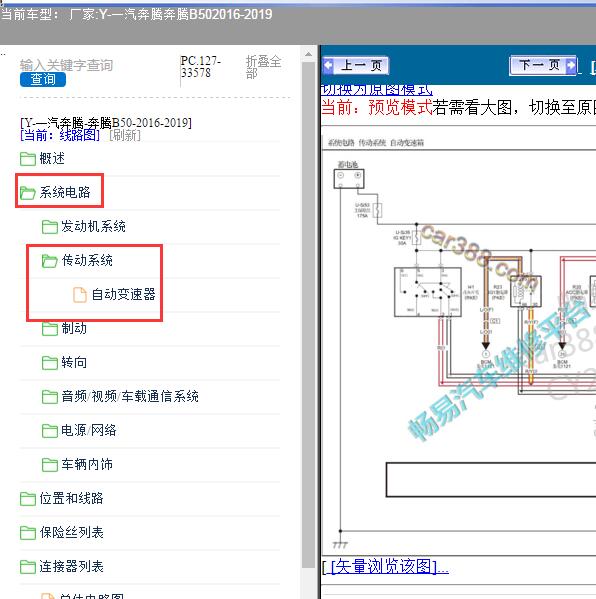Click the 自动变速器 document icon
596x599 pixels.
pos(80,295)
